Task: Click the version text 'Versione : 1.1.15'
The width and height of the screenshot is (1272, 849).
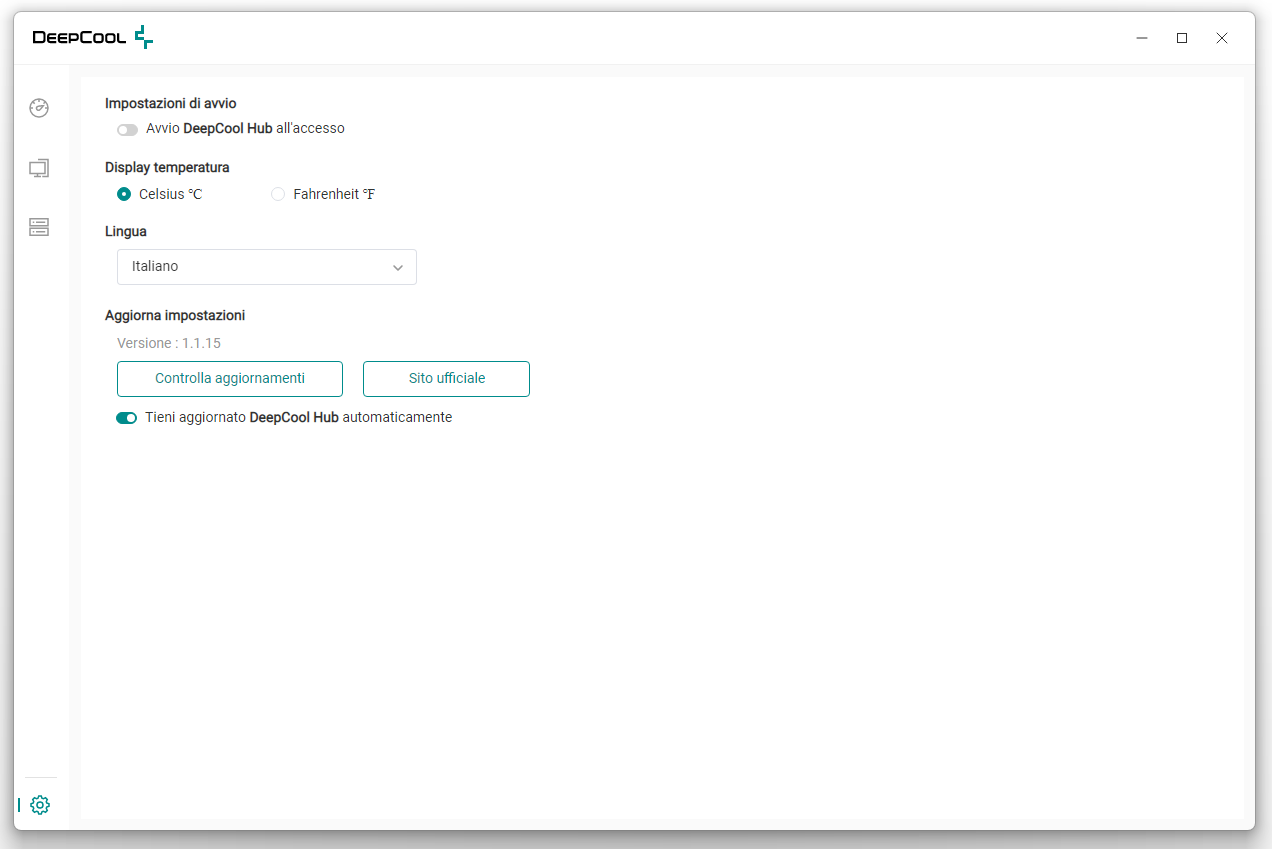Action: click(x=169, y=343)
